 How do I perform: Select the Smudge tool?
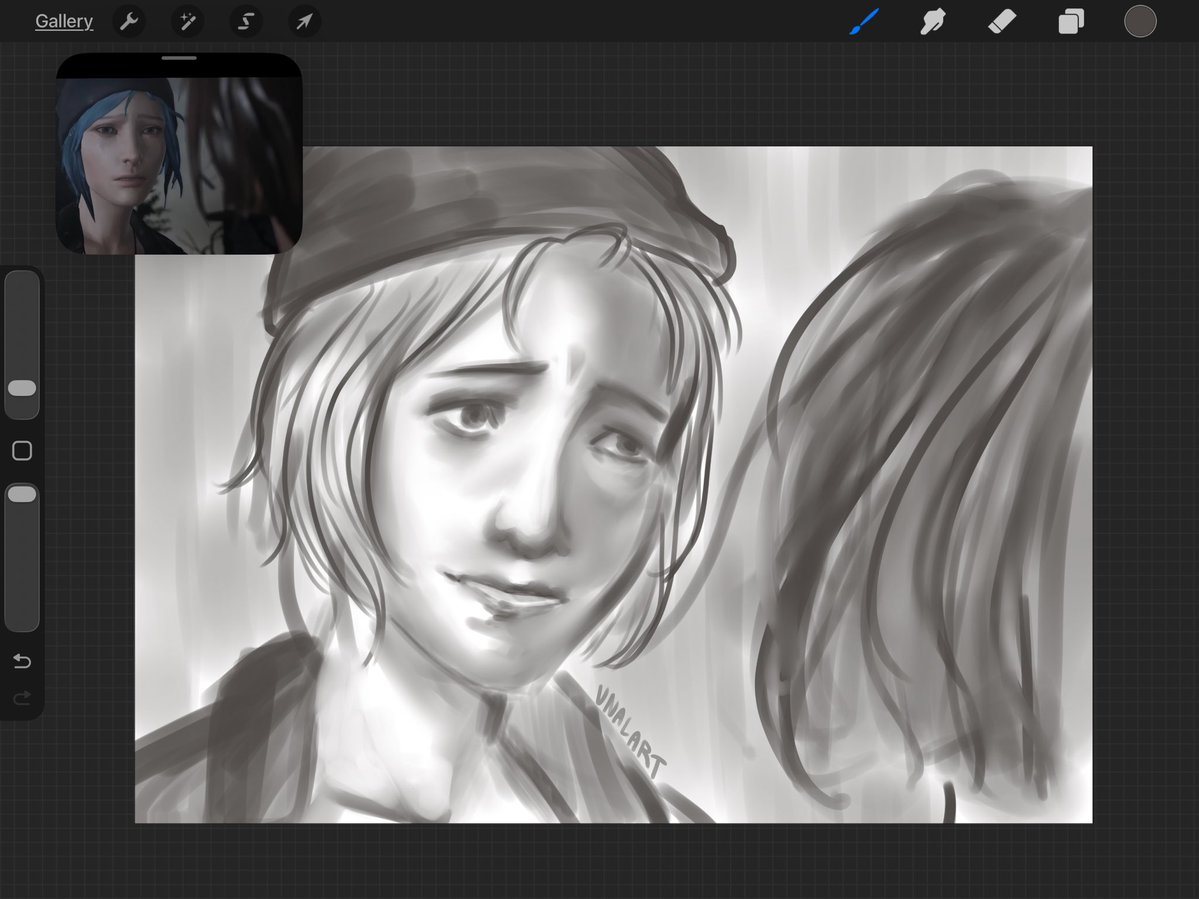point(933,21)
